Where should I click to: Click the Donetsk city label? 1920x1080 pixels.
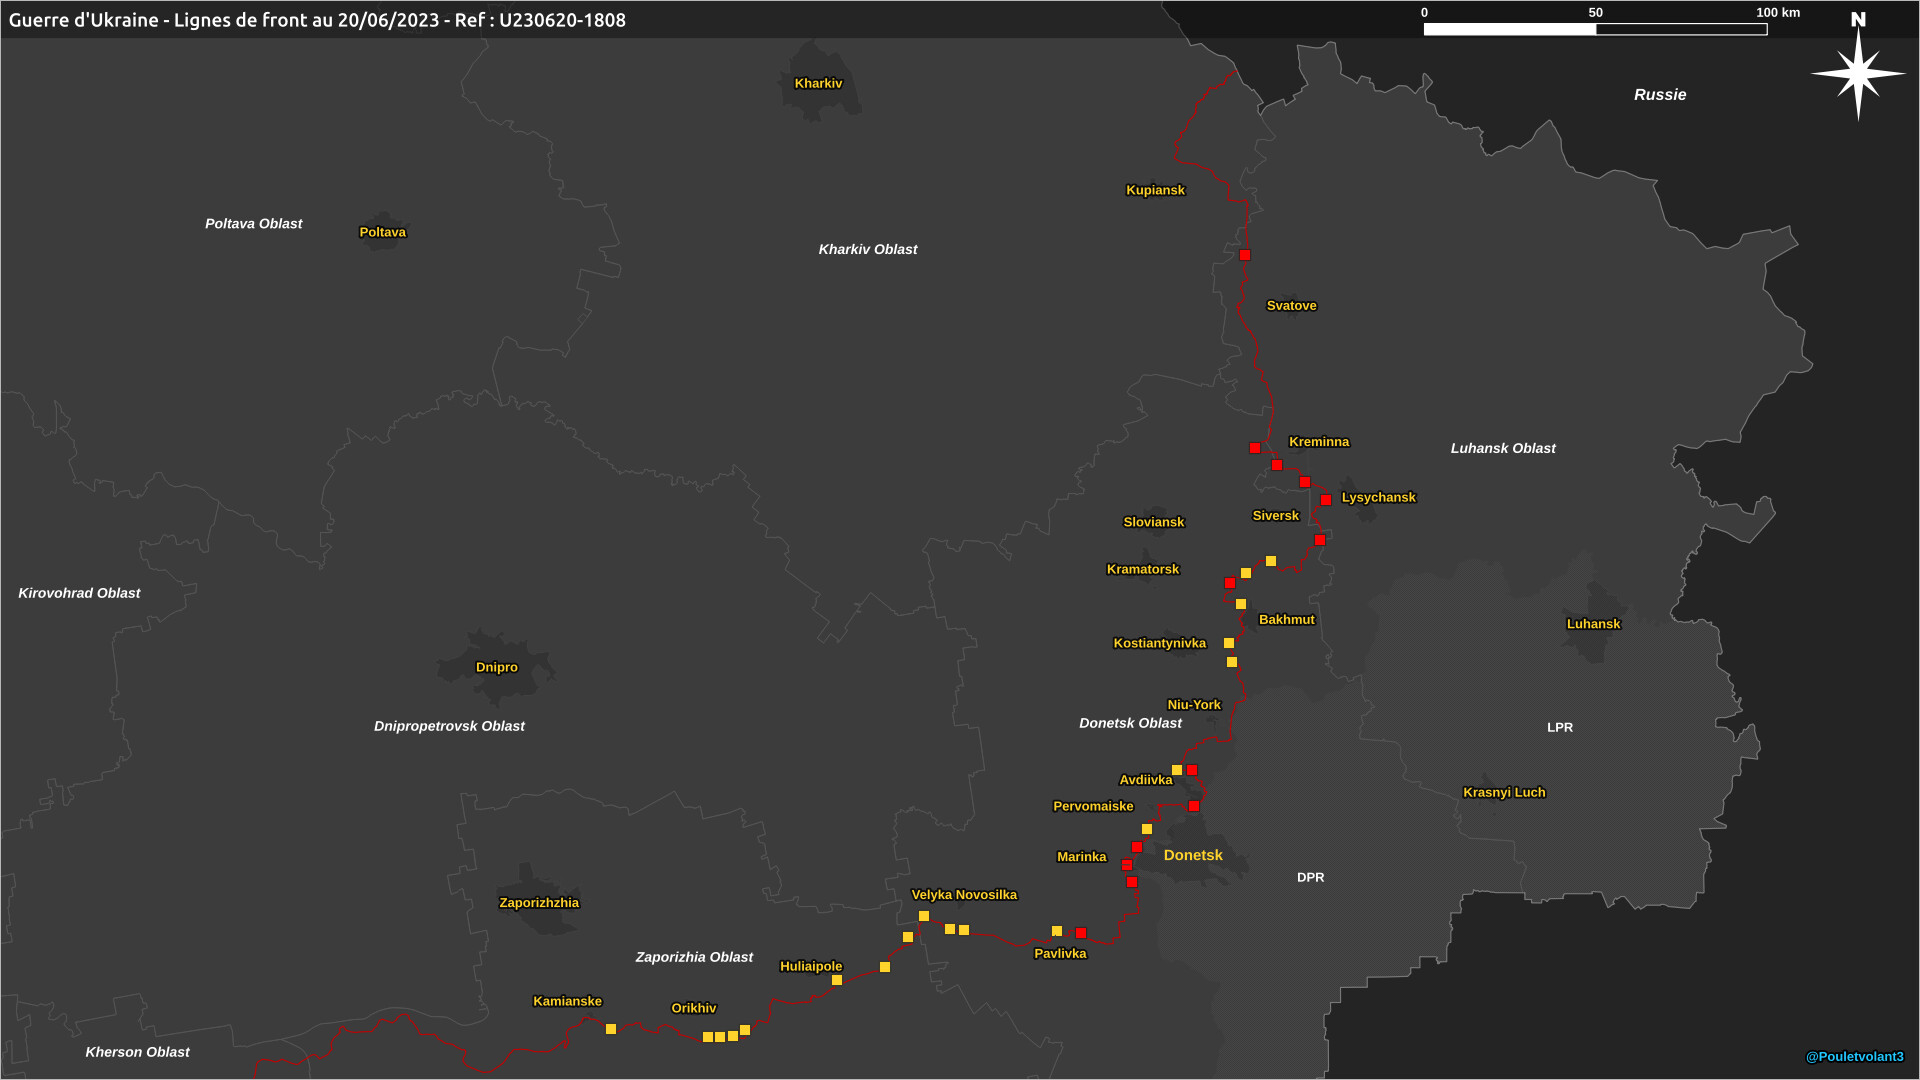coord(1193,855)
